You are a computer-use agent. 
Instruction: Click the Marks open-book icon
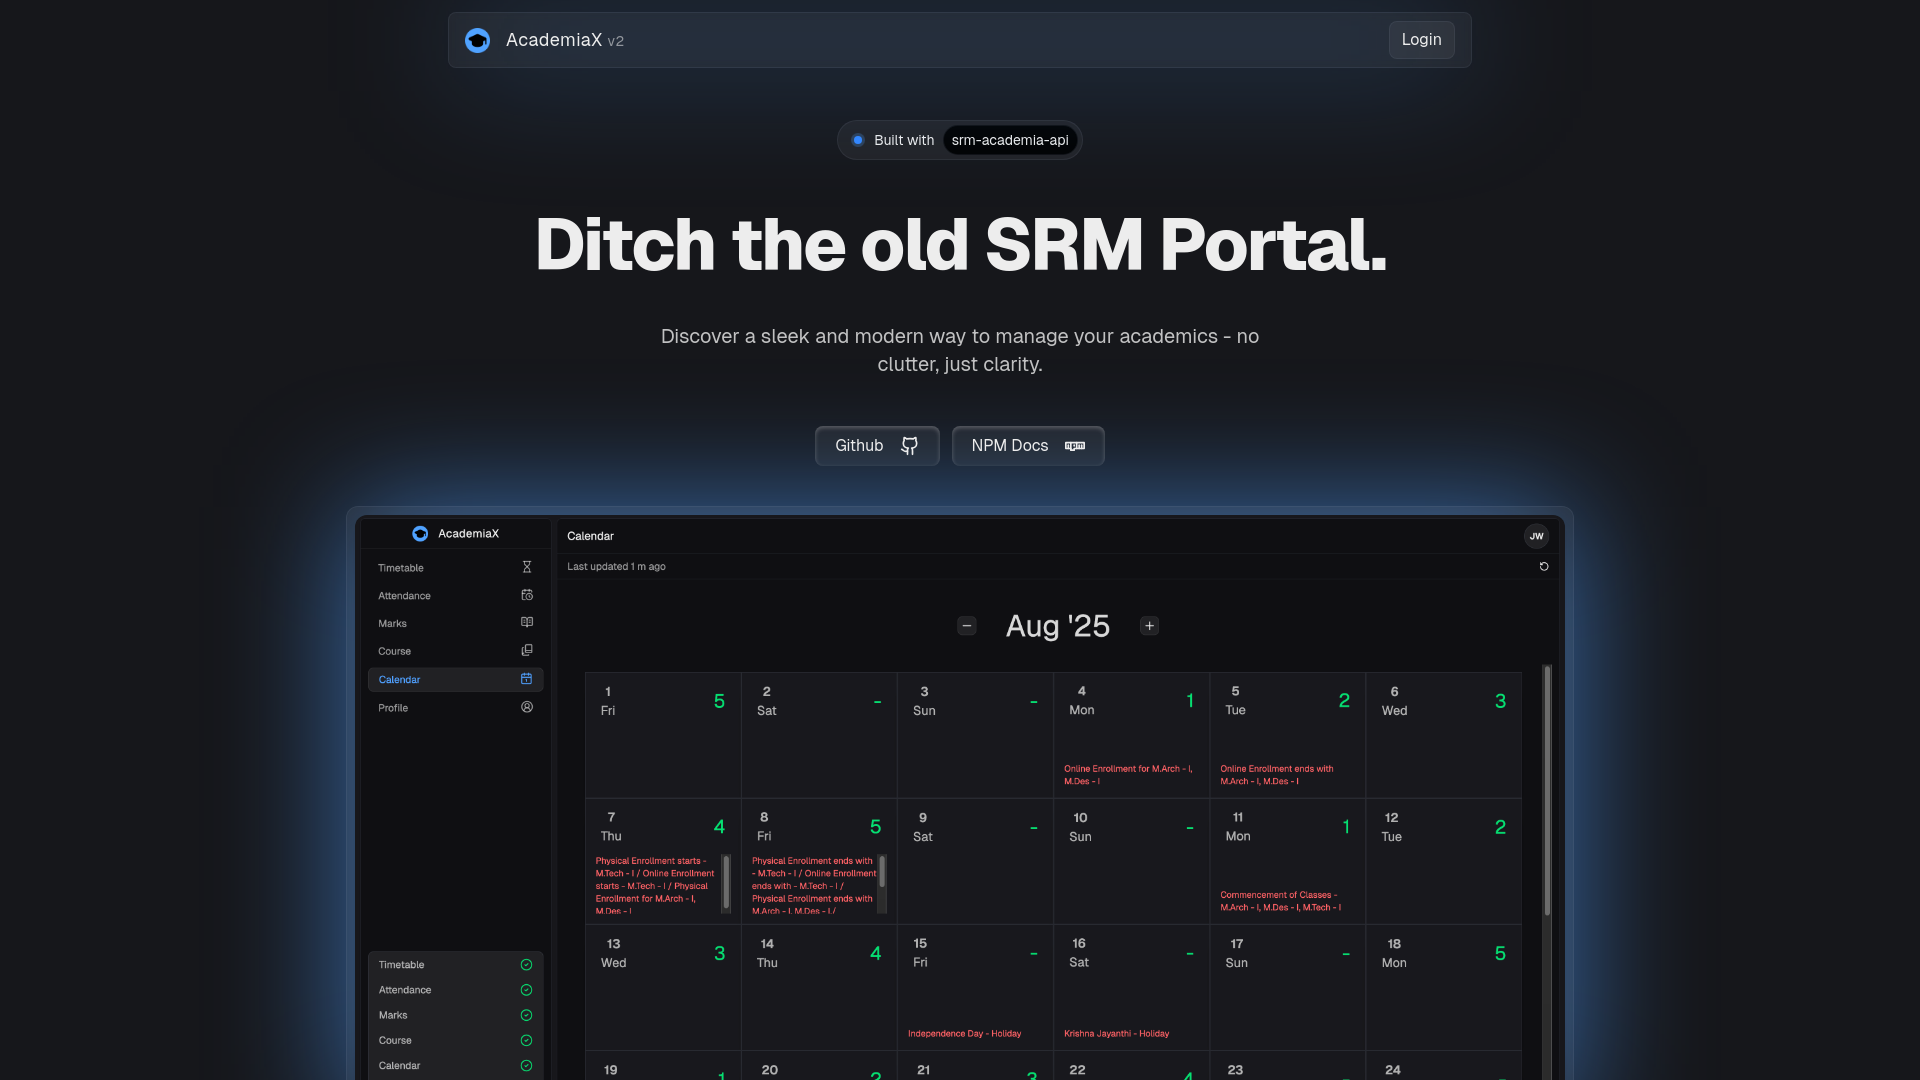tap(527, 622)
